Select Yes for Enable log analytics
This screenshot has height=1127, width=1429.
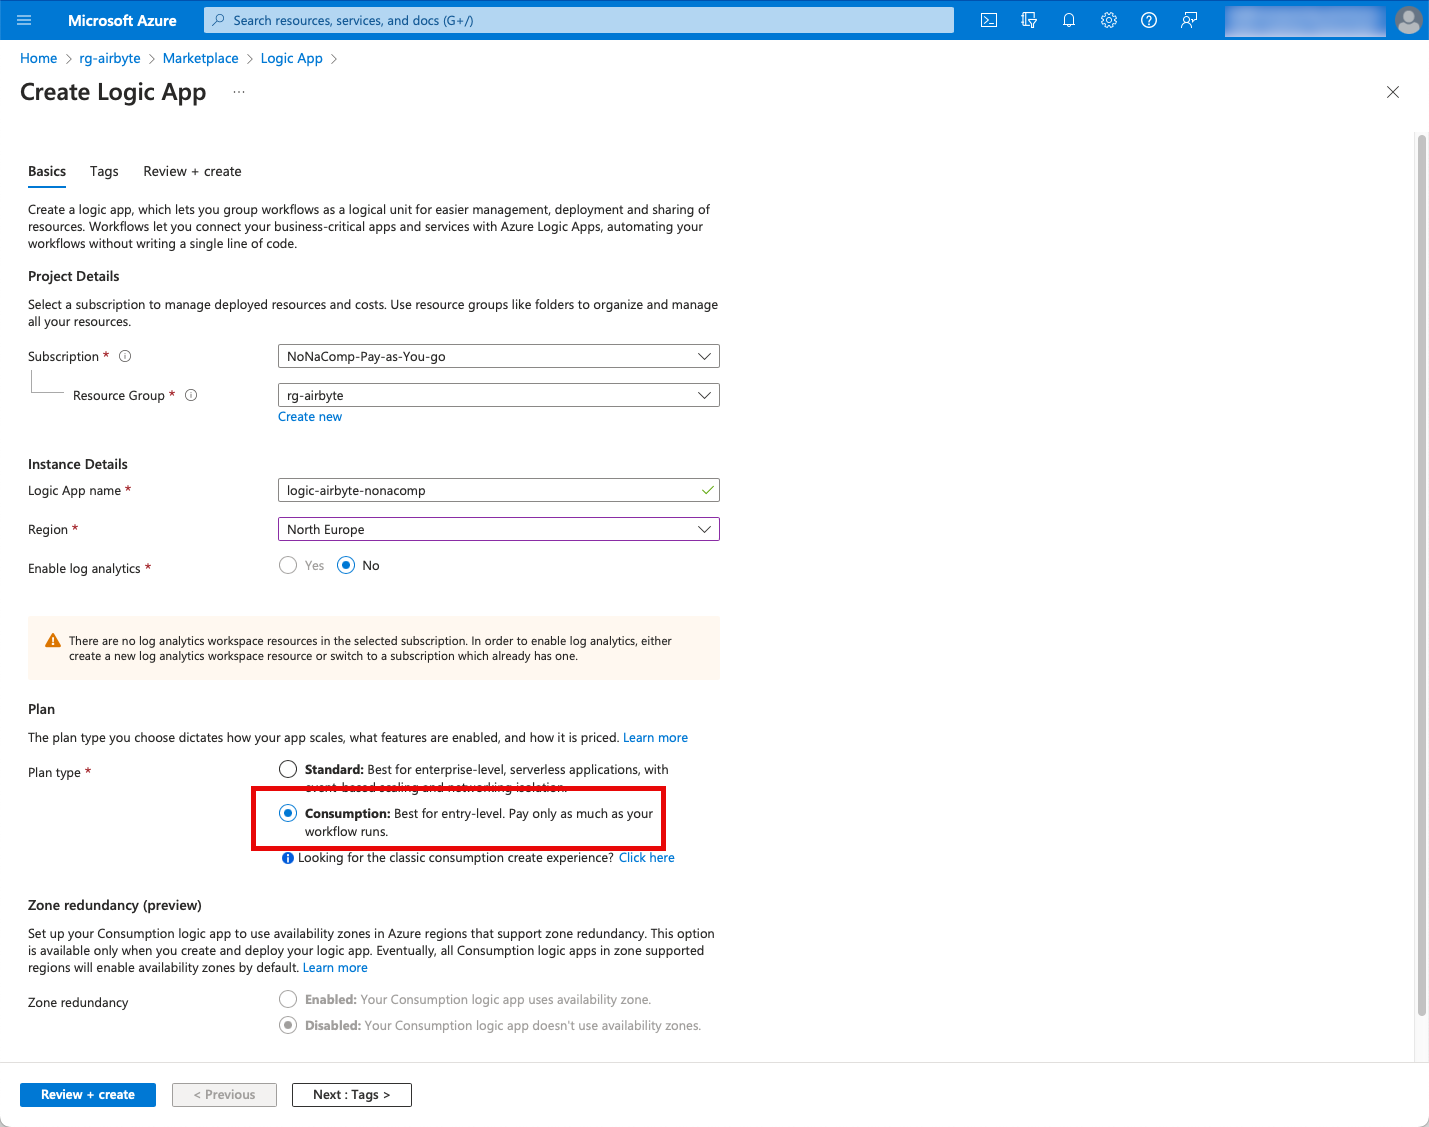coord(288,565)
